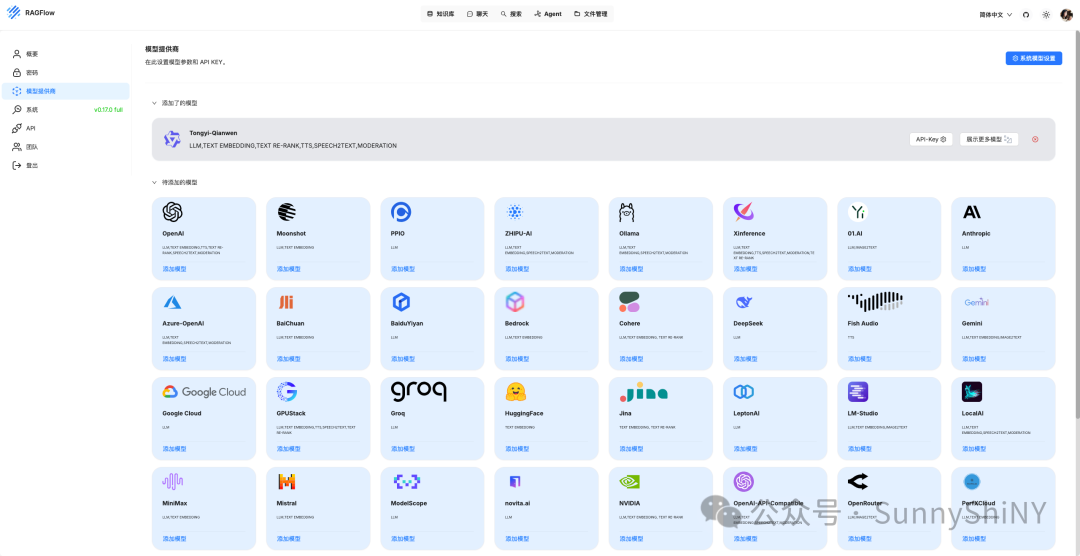The height and width of the screenshot is (556, 1080).
Task: Switch to the 搜索 tab
Action: tap(511, 14)
